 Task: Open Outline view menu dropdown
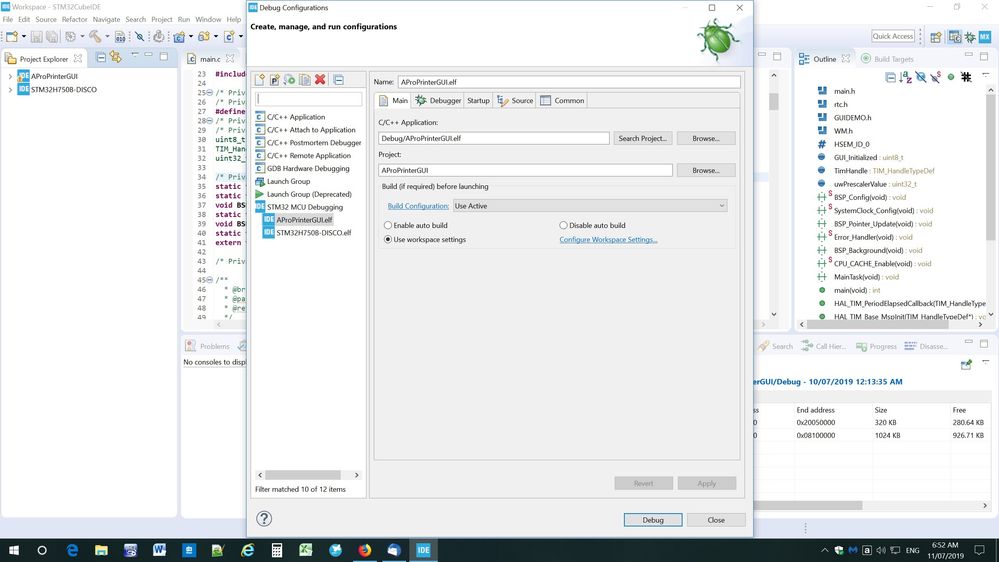click(985, 76)
